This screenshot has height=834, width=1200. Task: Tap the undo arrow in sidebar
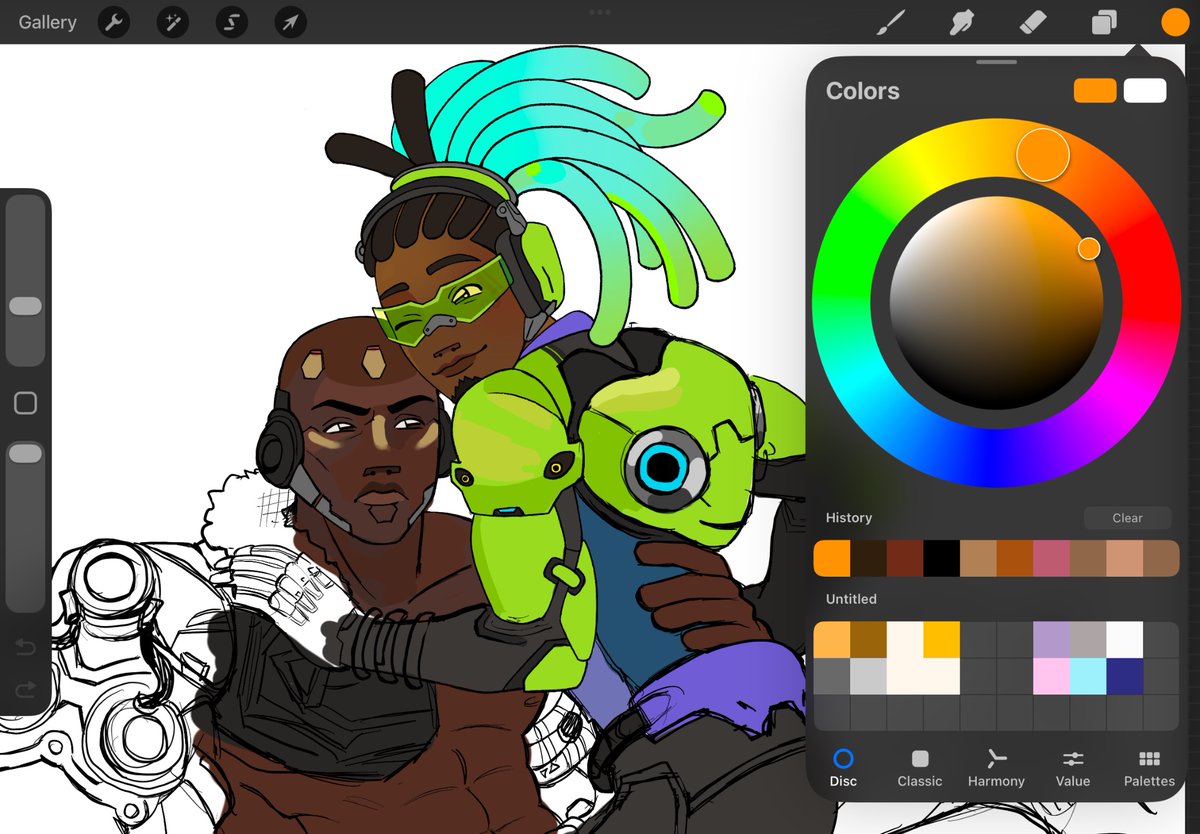25,647
